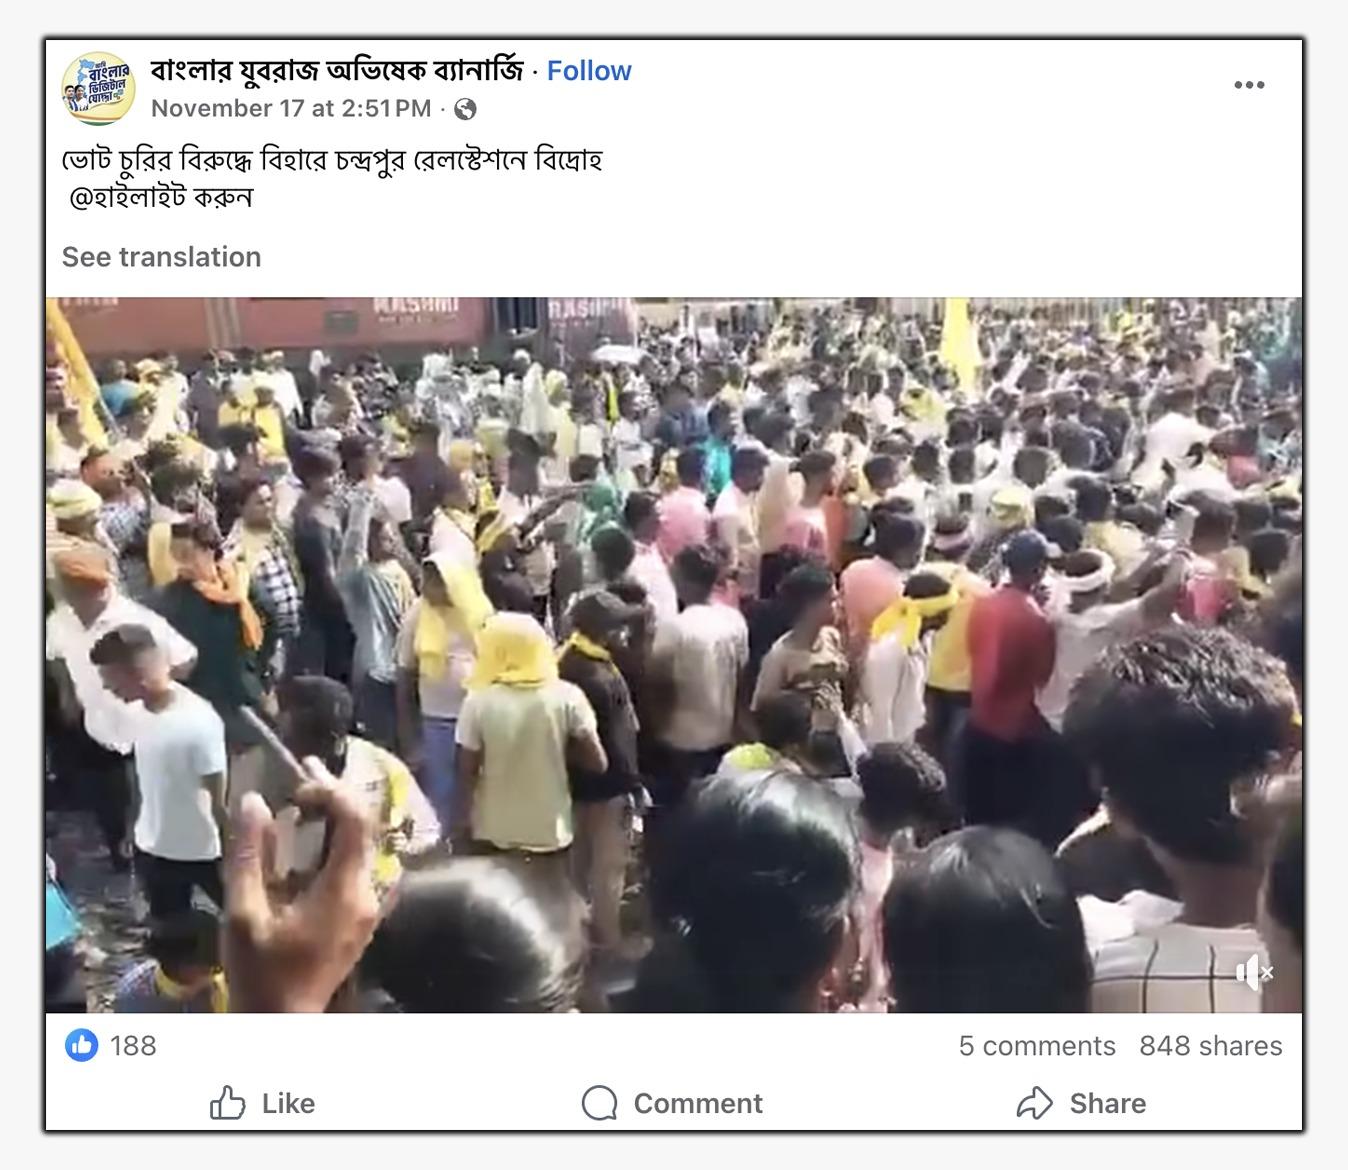1348x1170 pixels.
Task: Play the crowd video
Action: pyautogui.click(x=674, y=655)
